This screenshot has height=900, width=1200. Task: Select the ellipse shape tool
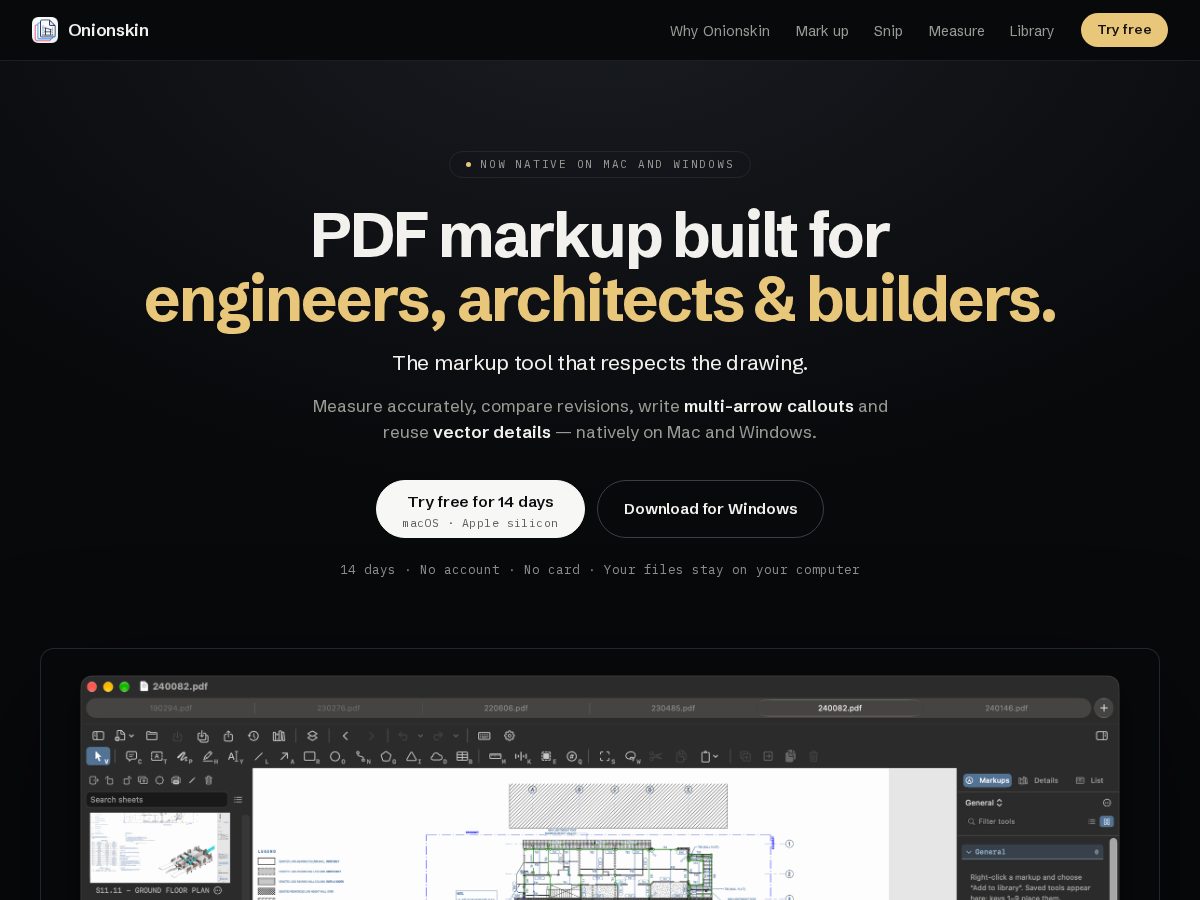(337, 757)
